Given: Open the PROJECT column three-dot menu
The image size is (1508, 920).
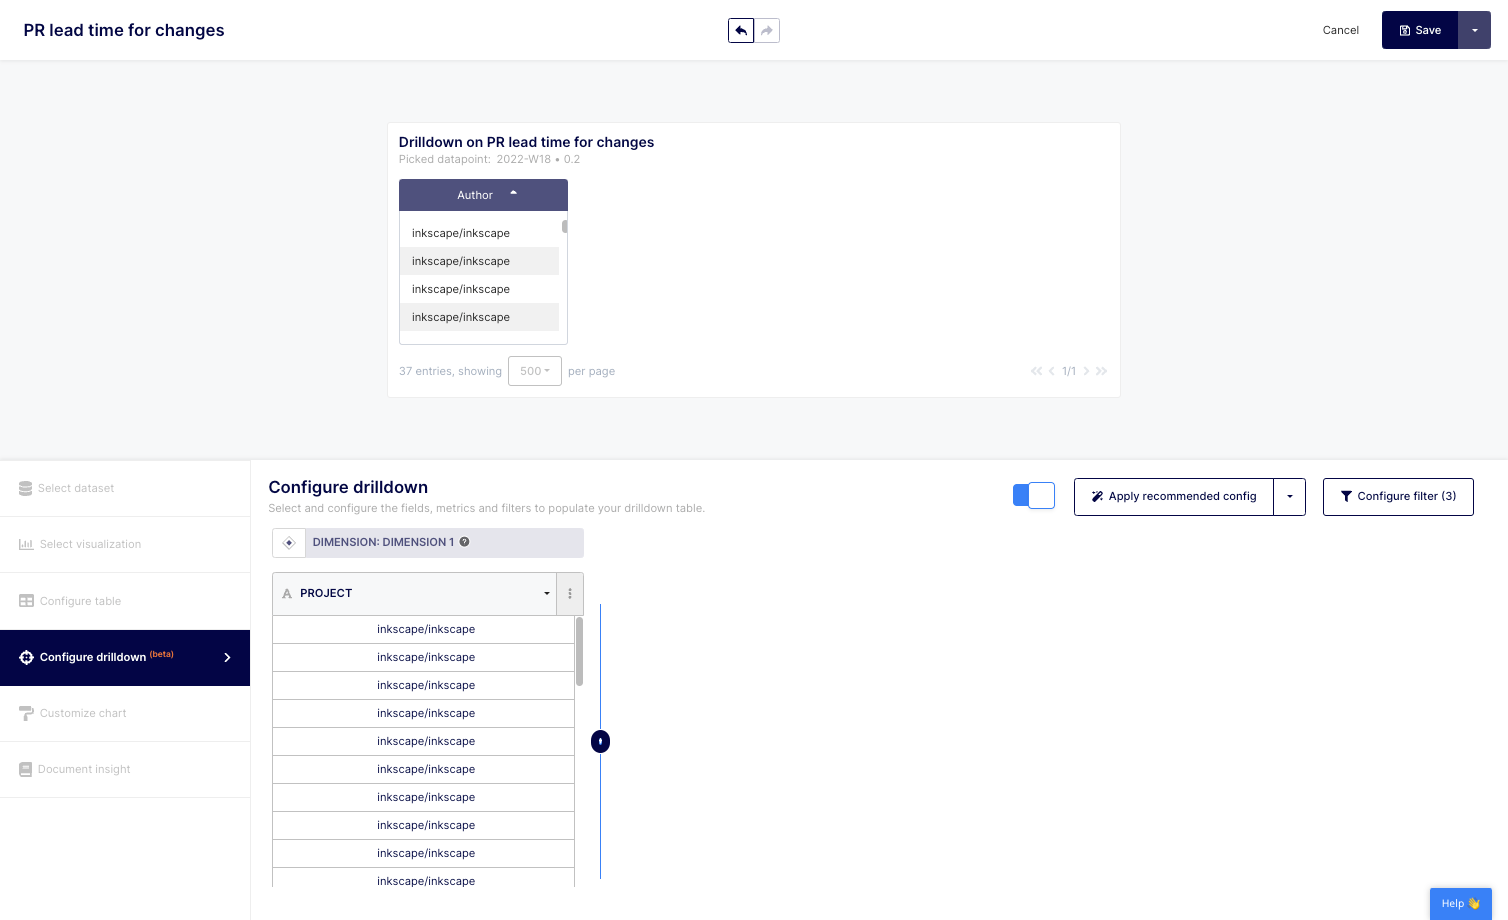Looking at the screenshot, I should [x=570, y=594].
